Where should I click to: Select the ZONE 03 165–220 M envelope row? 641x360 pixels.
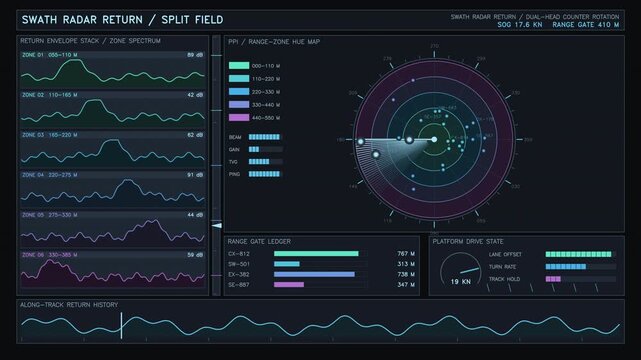112,149
